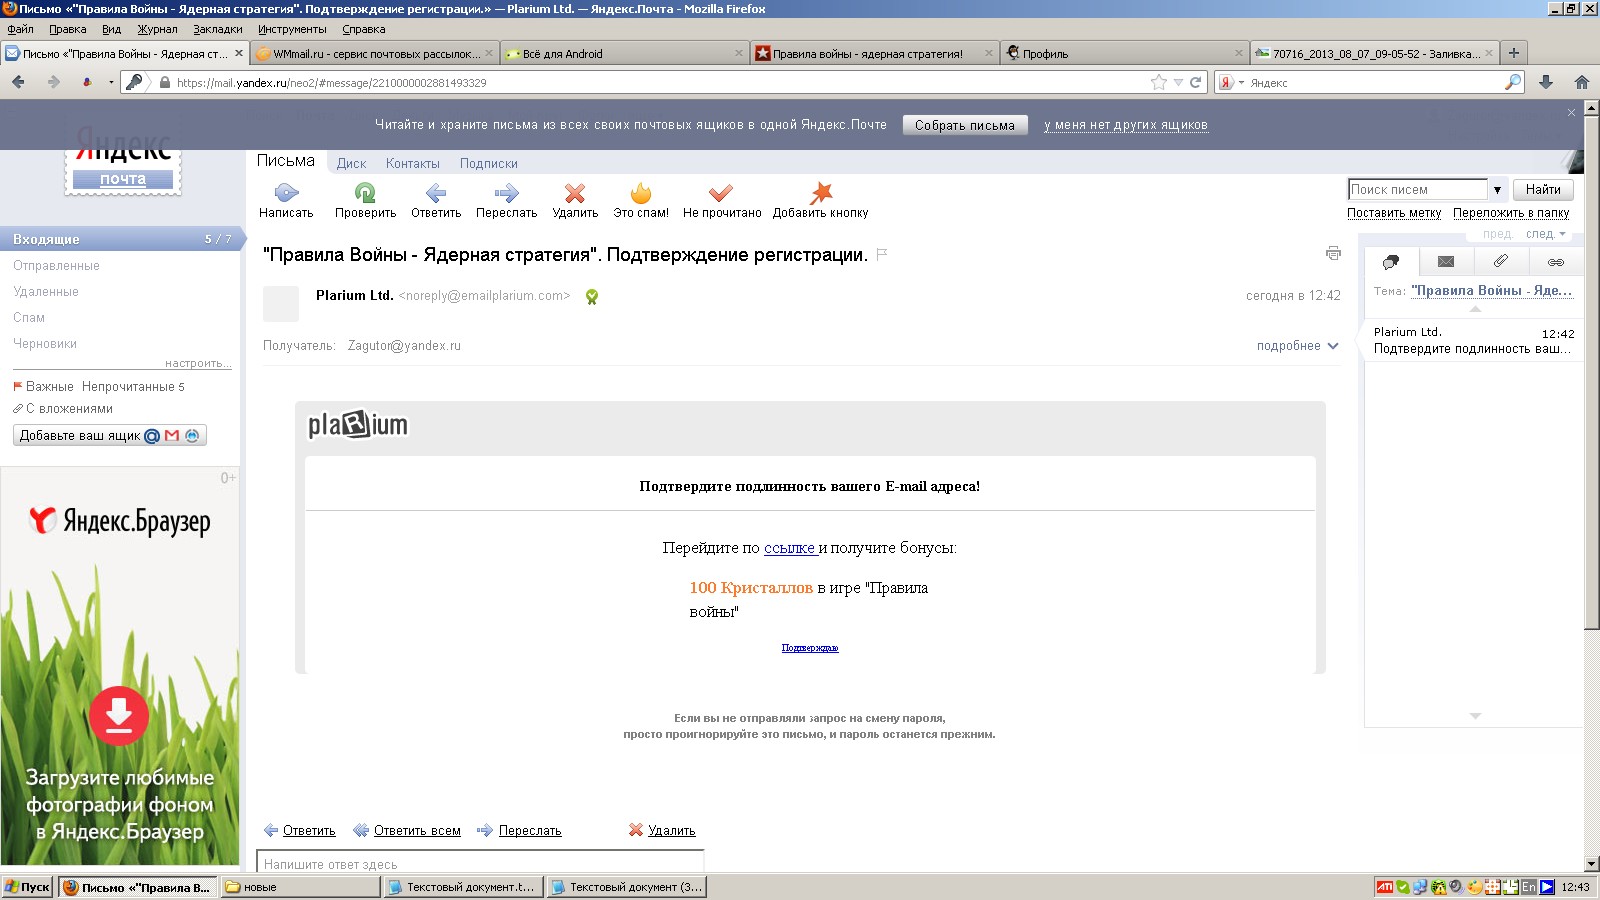The height and width of the screenshot is (900, 1600).
Task: Open the Контакты tab
Action: pos(413,163)
